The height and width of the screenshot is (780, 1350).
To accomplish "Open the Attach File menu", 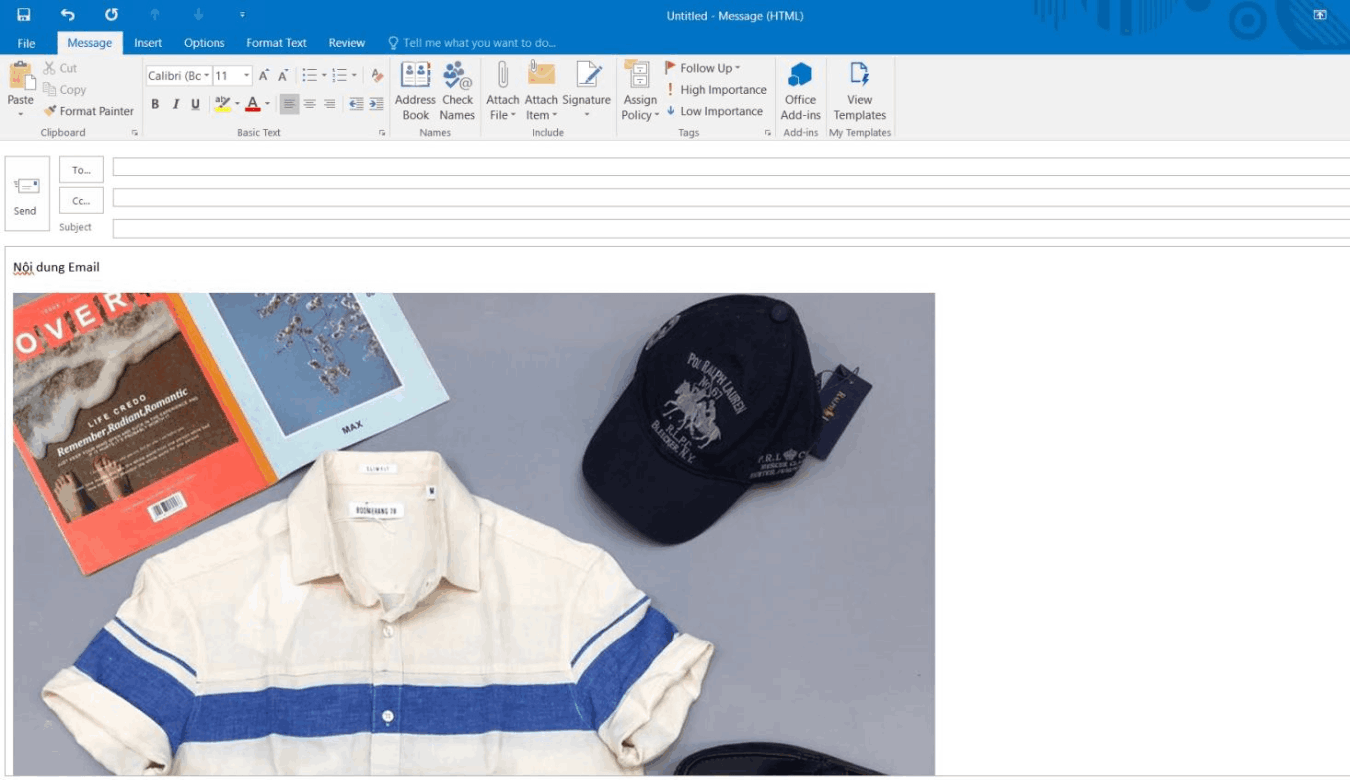I will pyautogui.click(x=502, y=91).
